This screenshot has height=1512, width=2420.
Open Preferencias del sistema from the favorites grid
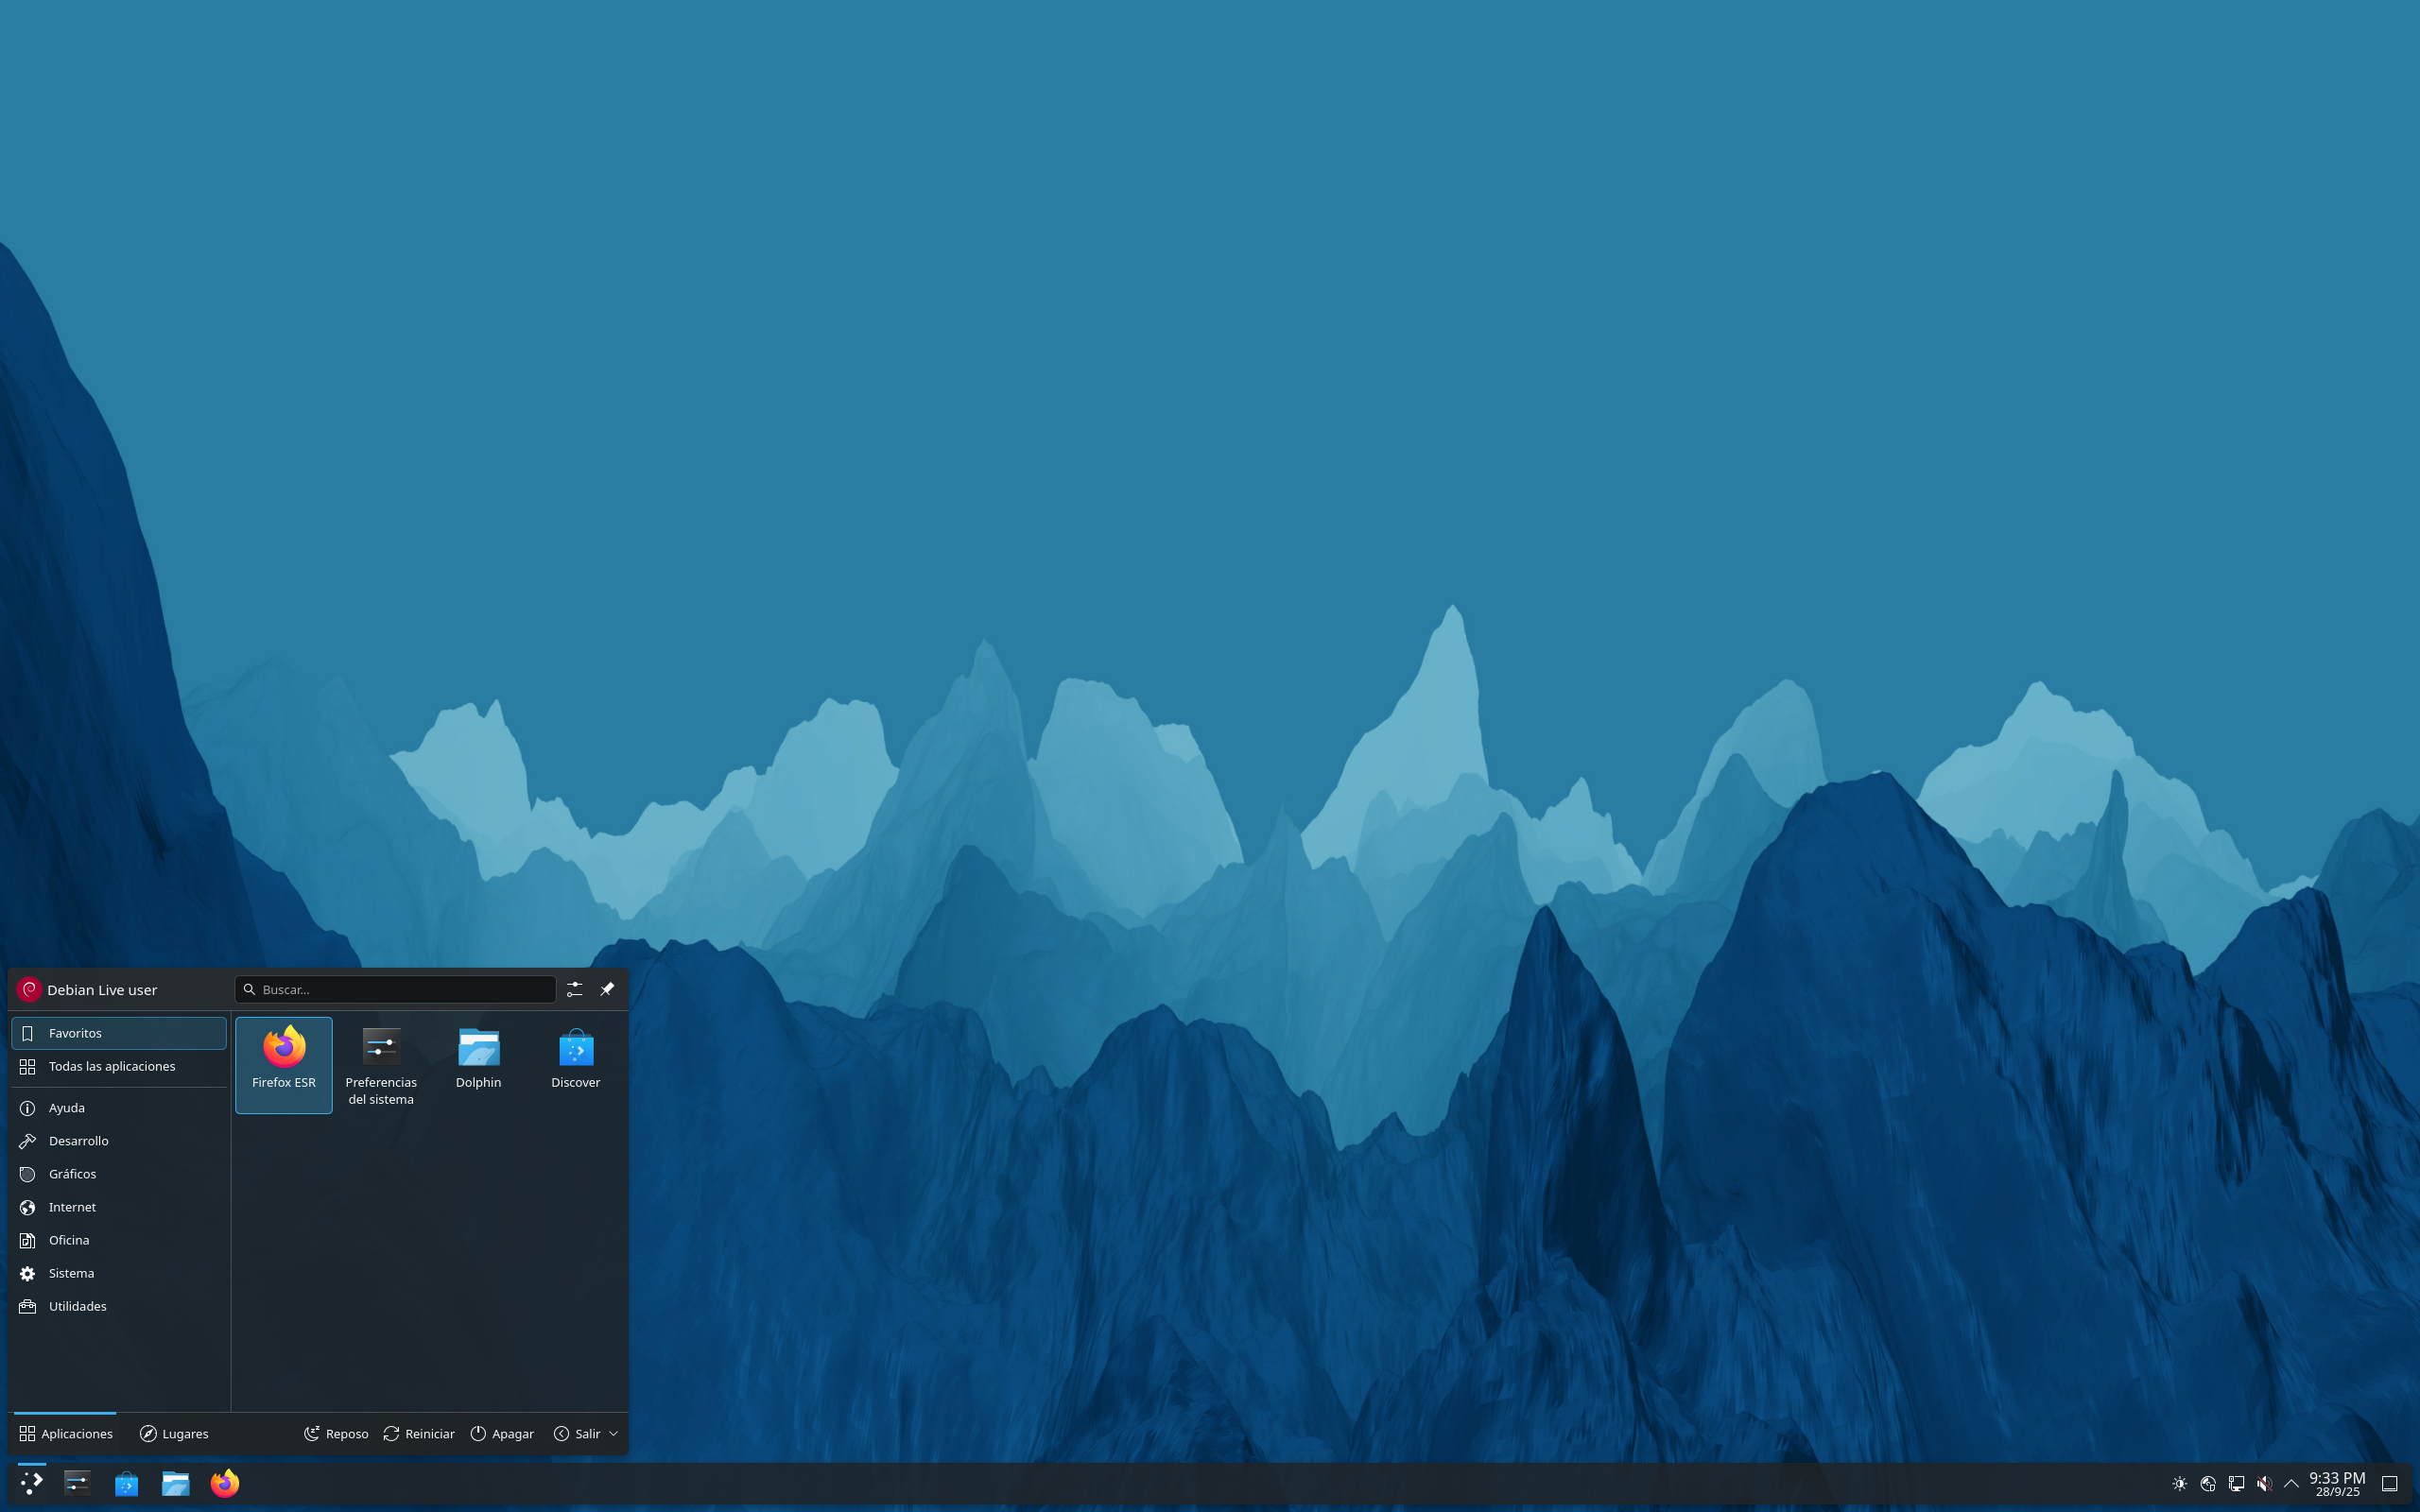click(381, 1064)
